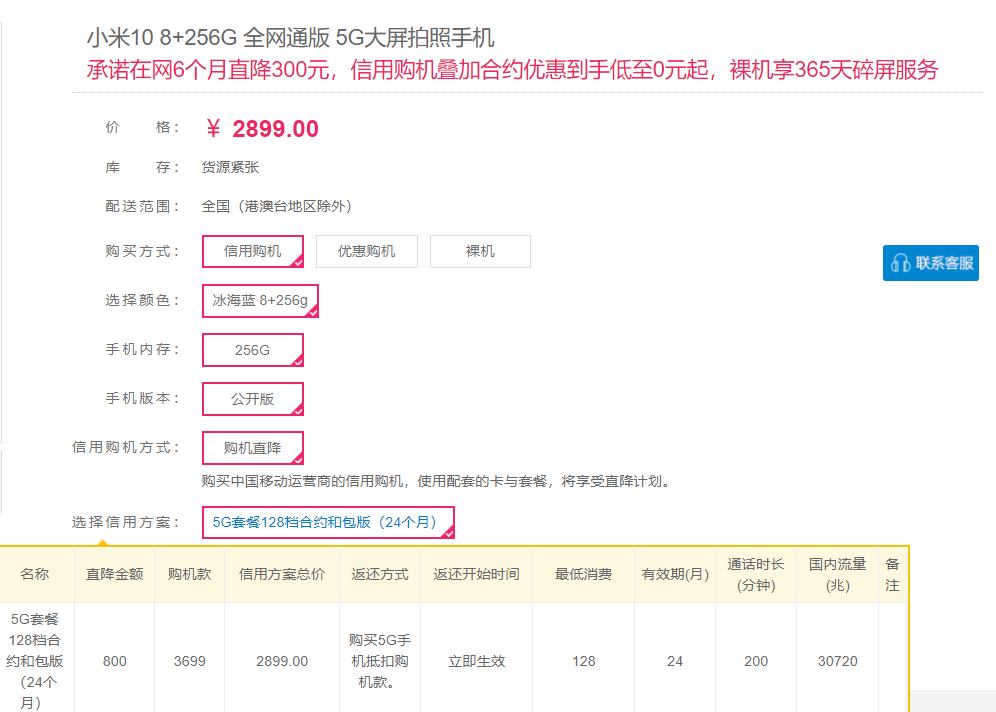Select the 购机直降 credit purchase option
Image resolution: width=996 pixels, height=712 pixels.
point(252,447)
